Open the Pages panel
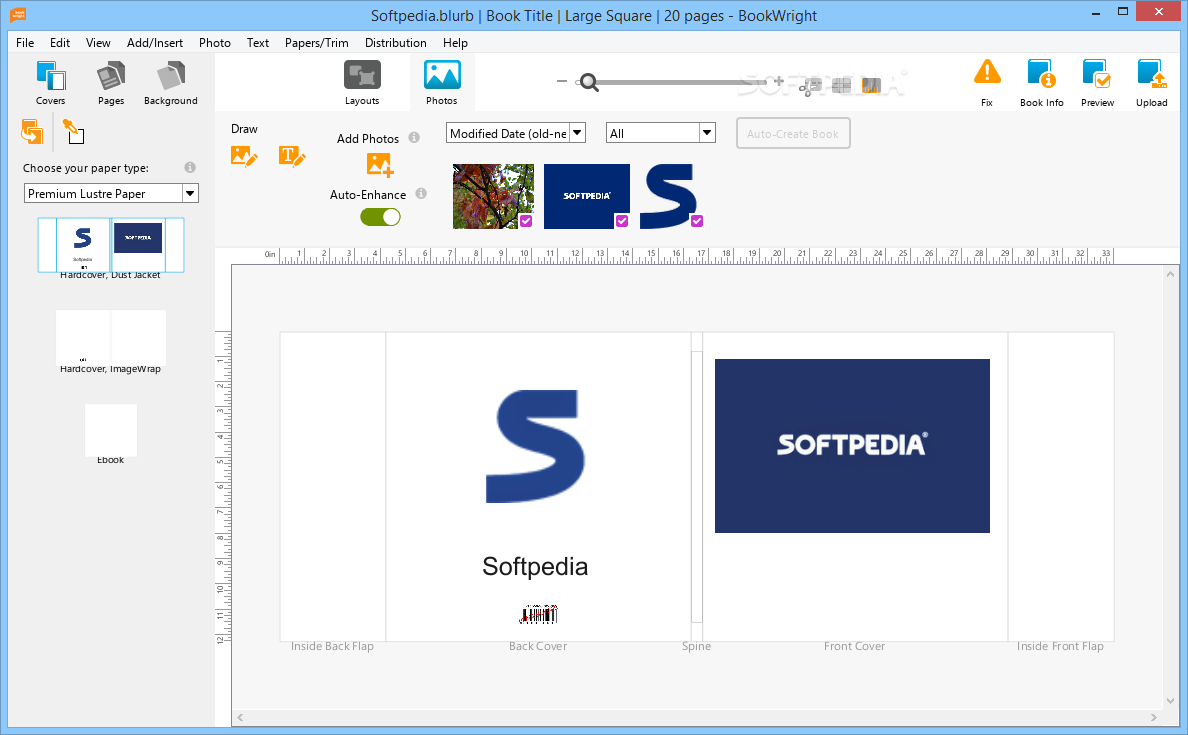Screen dimensions: 1188x735 click(111, 83)
